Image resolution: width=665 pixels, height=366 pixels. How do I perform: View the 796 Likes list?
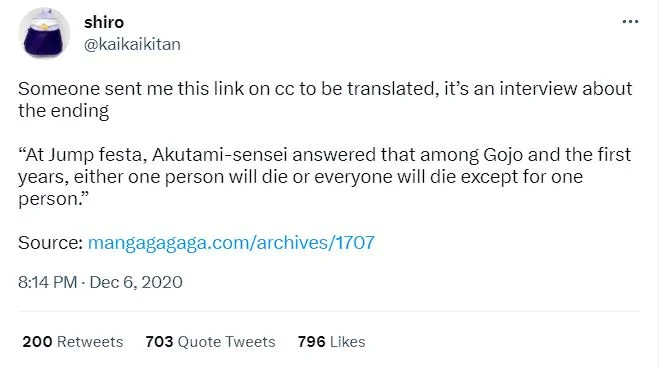click(331, 341)
